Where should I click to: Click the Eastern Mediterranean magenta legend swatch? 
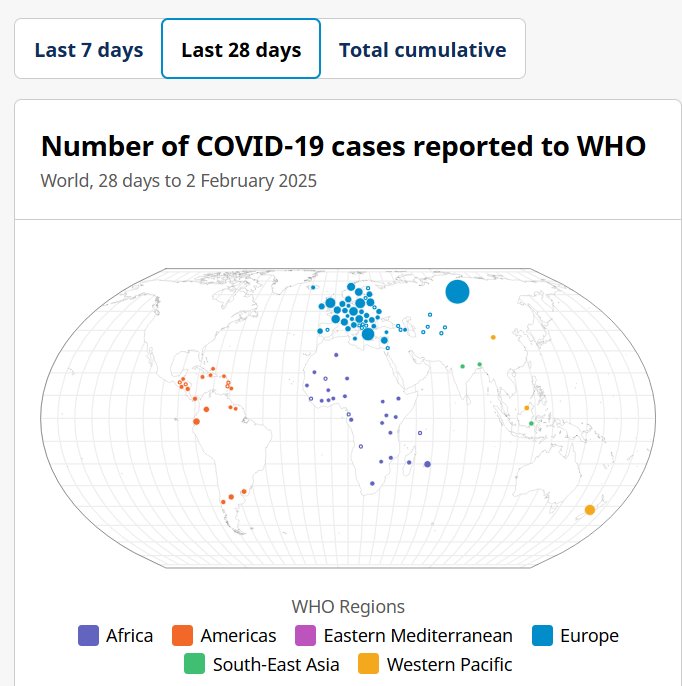pos(305,636)
